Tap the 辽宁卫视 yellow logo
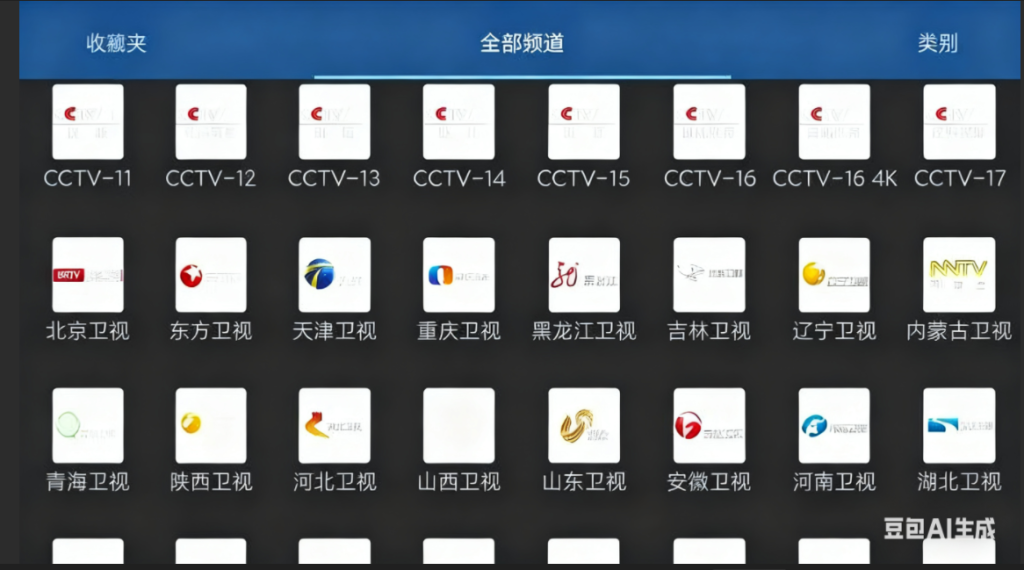1024x570 pixels. [834, 275]
